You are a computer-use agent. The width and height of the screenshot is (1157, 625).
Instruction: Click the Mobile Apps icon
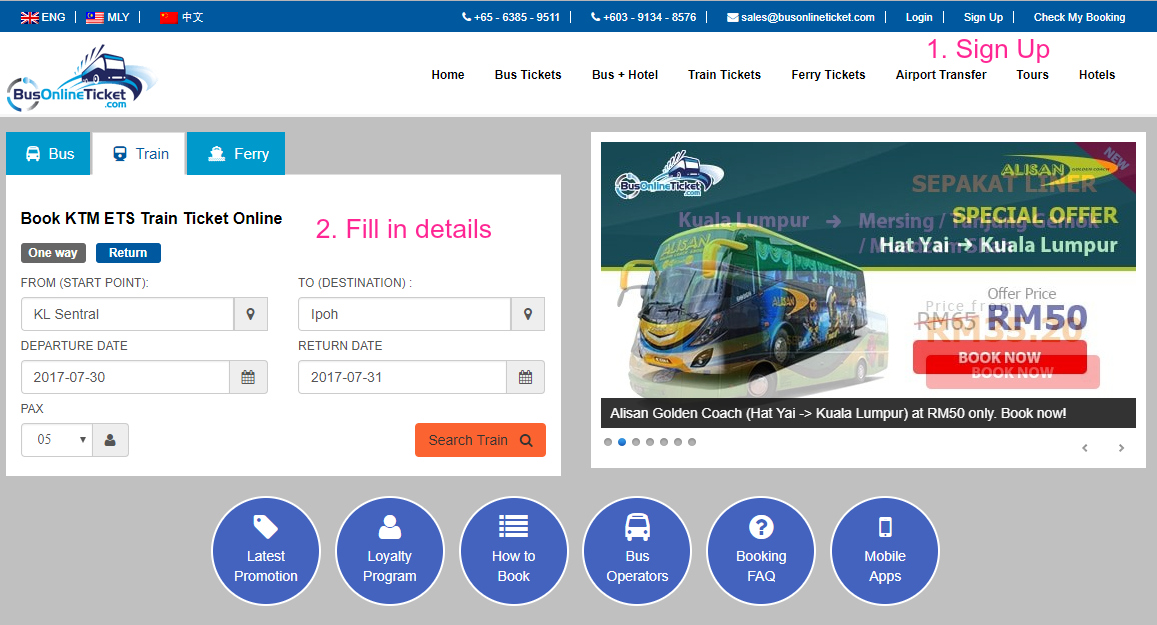885,550
